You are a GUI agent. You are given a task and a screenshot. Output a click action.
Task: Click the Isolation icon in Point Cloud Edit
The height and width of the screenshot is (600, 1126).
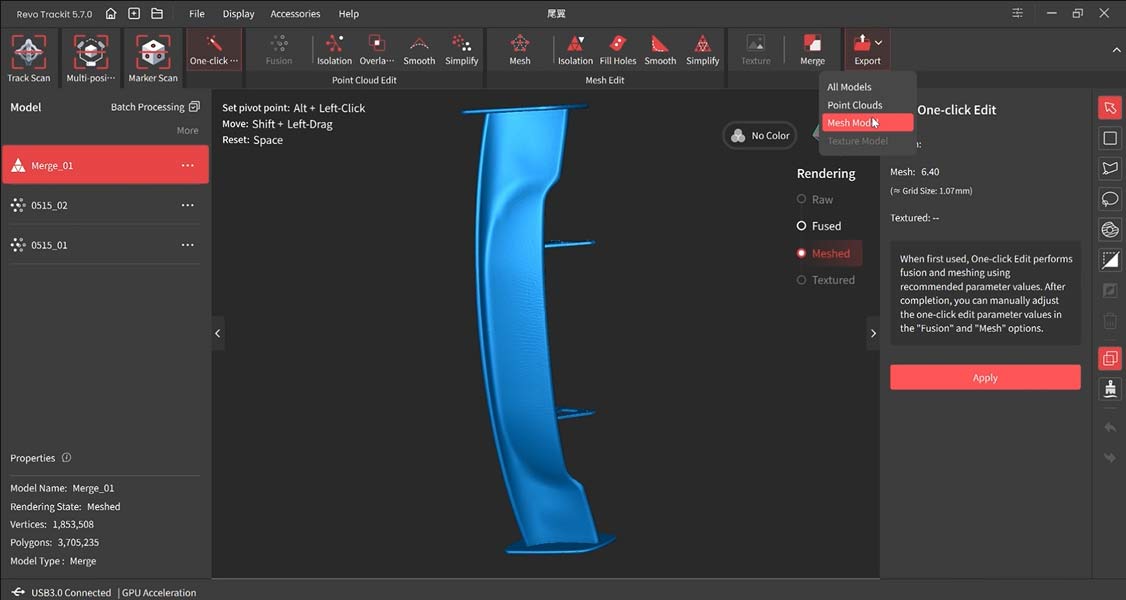point(334,49)
